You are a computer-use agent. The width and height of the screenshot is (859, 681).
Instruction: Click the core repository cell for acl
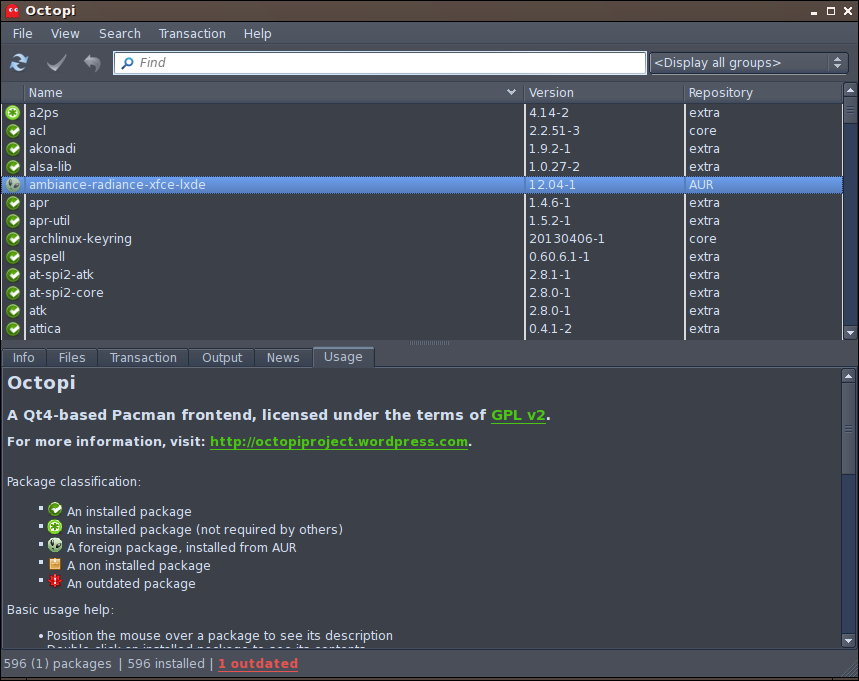703,131
